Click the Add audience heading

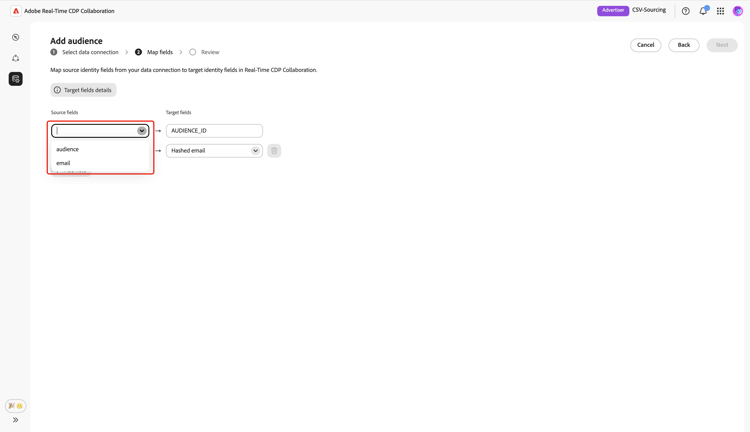(77, 41)
